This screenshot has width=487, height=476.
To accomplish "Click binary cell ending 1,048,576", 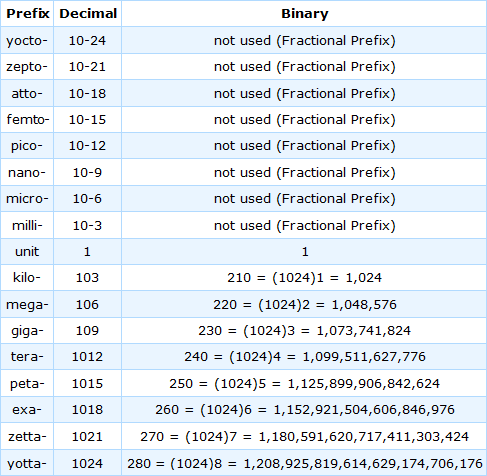I will (x=304, y=304).
